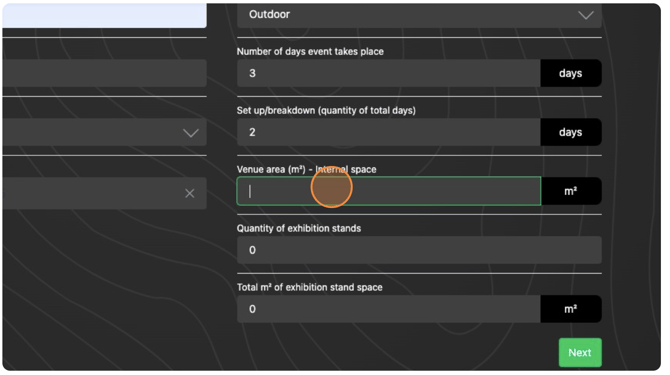Click the 'Outdoor' selected value text
This screenshot has height=375, width=670.
(x=269, y=15)
